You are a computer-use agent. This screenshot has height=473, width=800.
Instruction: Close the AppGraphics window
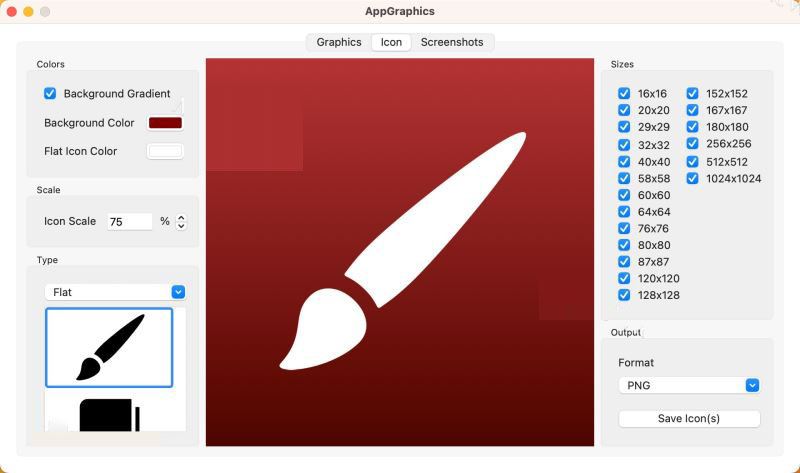coord(12,11)
